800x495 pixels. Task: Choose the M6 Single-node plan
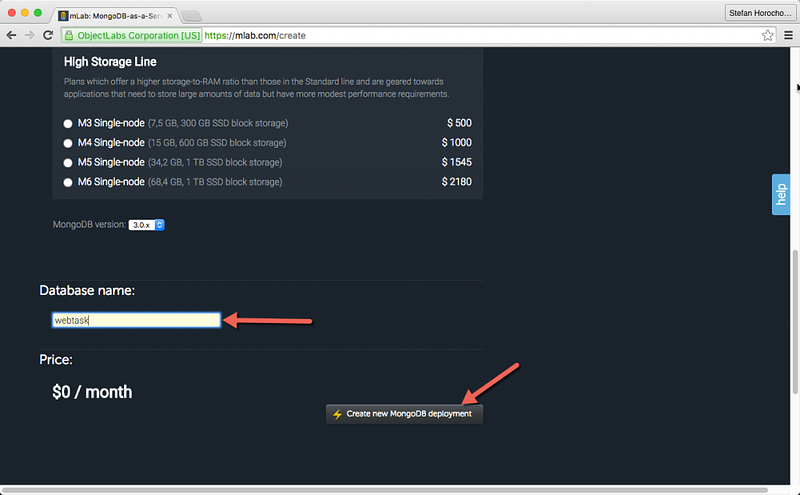tap(68, 182)
